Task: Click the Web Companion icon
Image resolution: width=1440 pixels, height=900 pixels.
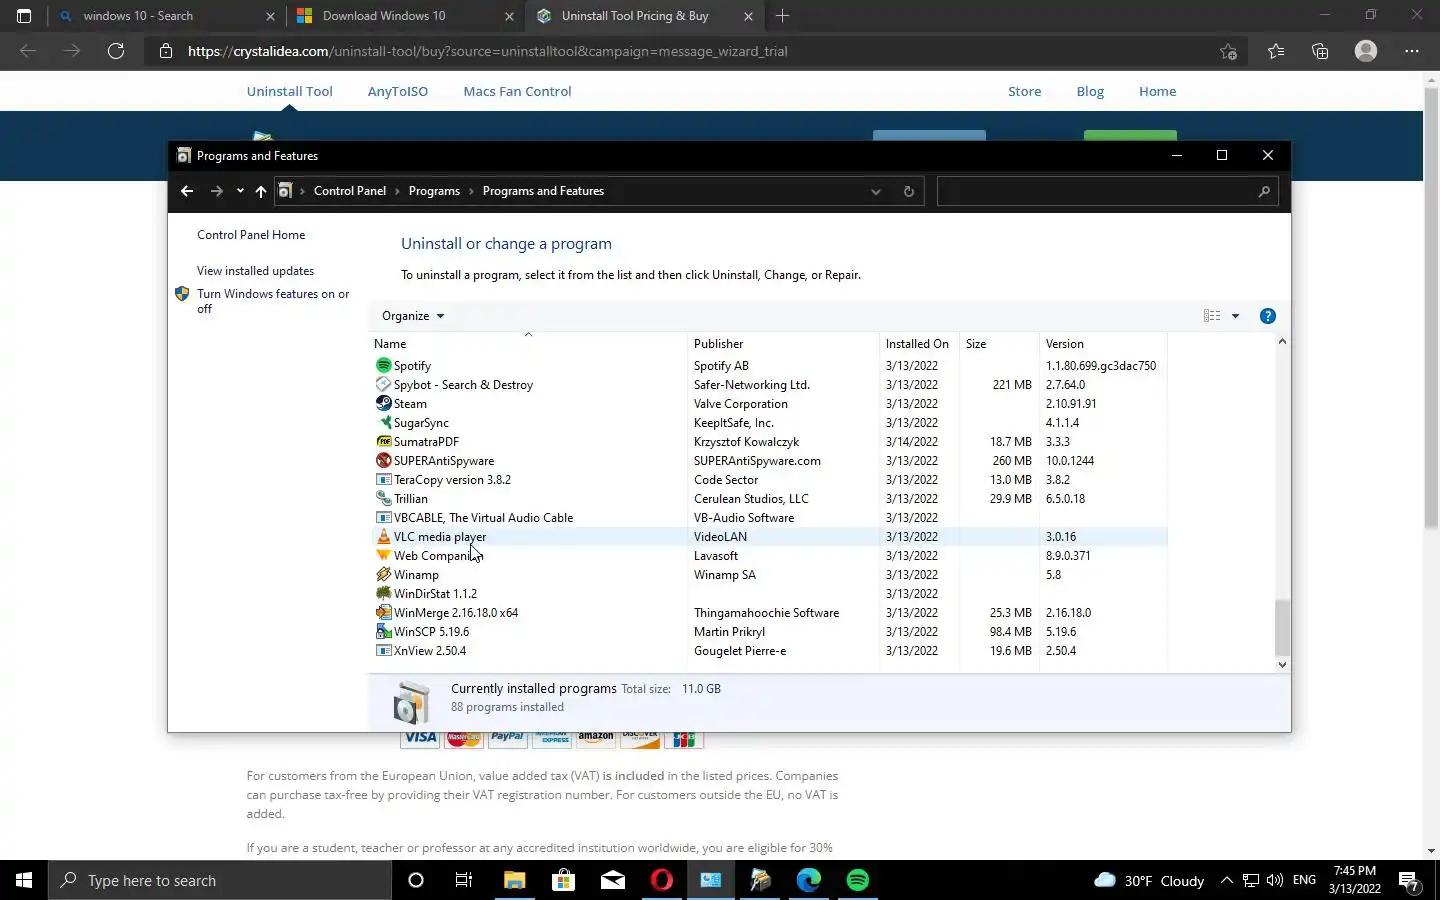Action: pyautogui.click(x=383, y=556)
